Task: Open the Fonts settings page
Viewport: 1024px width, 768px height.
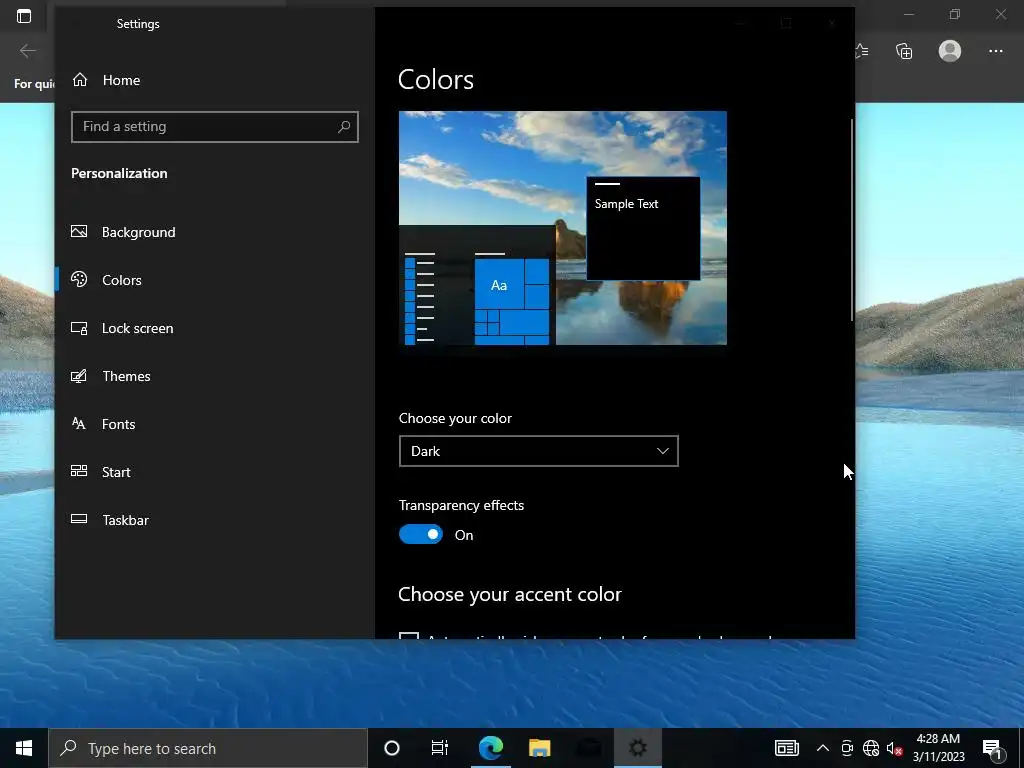Action: [118, 424]
